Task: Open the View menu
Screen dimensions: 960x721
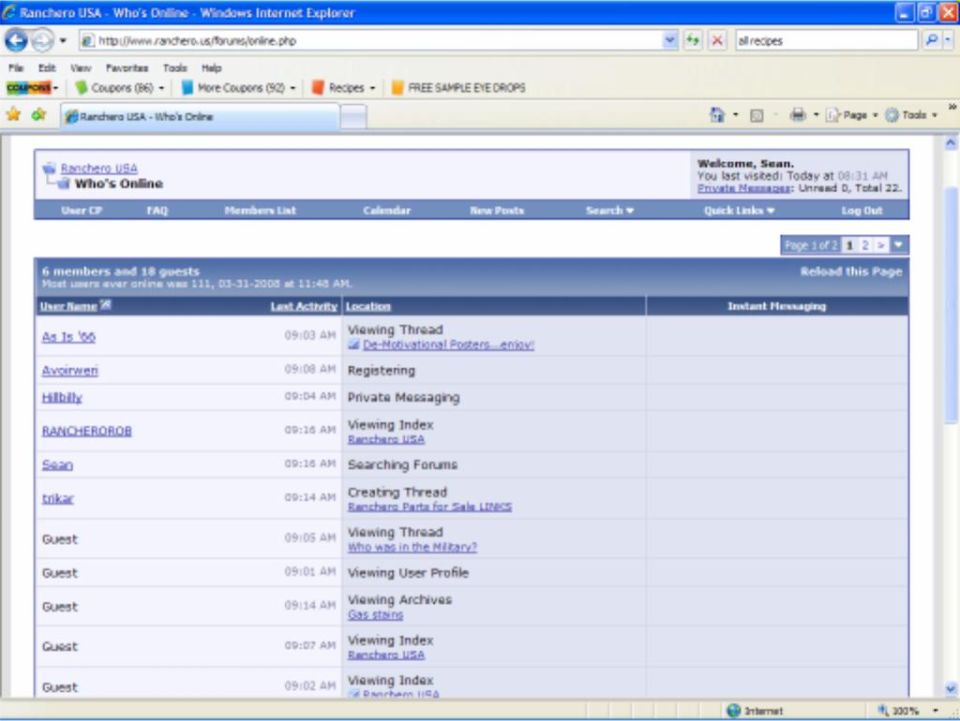Action: [80, 68]
